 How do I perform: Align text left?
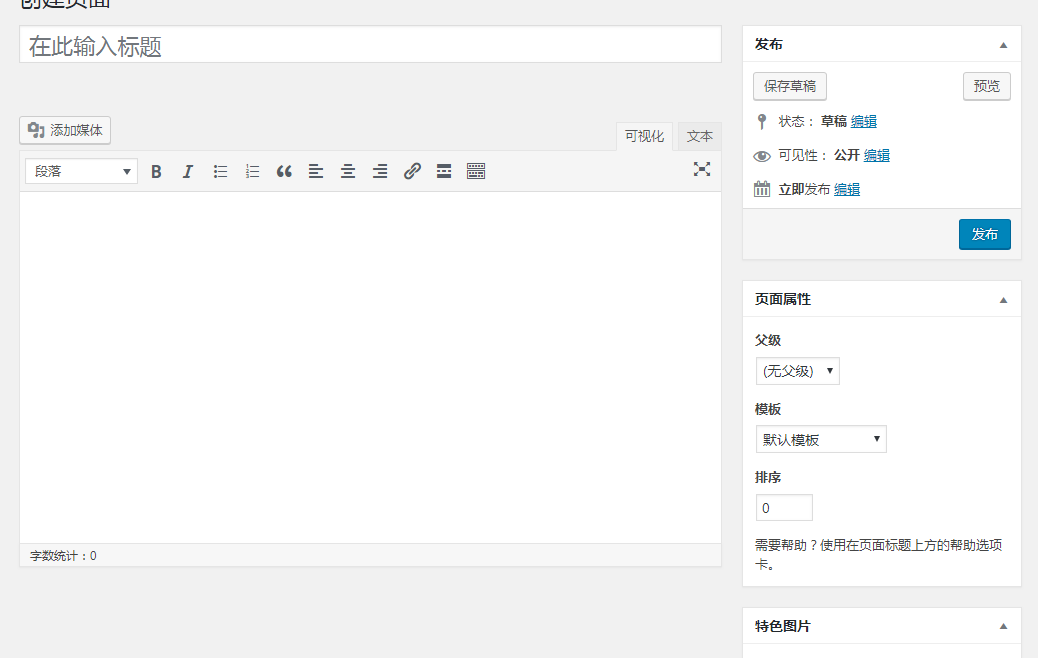[316, 171]
